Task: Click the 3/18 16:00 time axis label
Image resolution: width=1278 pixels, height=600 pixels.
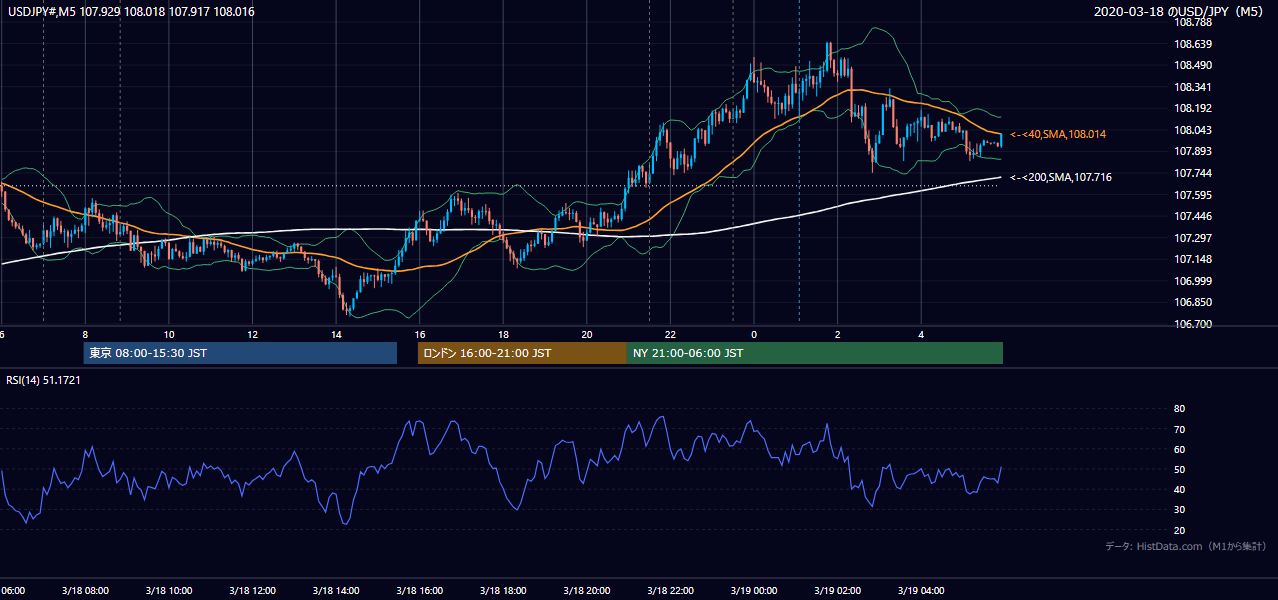Action: point(420,591)
